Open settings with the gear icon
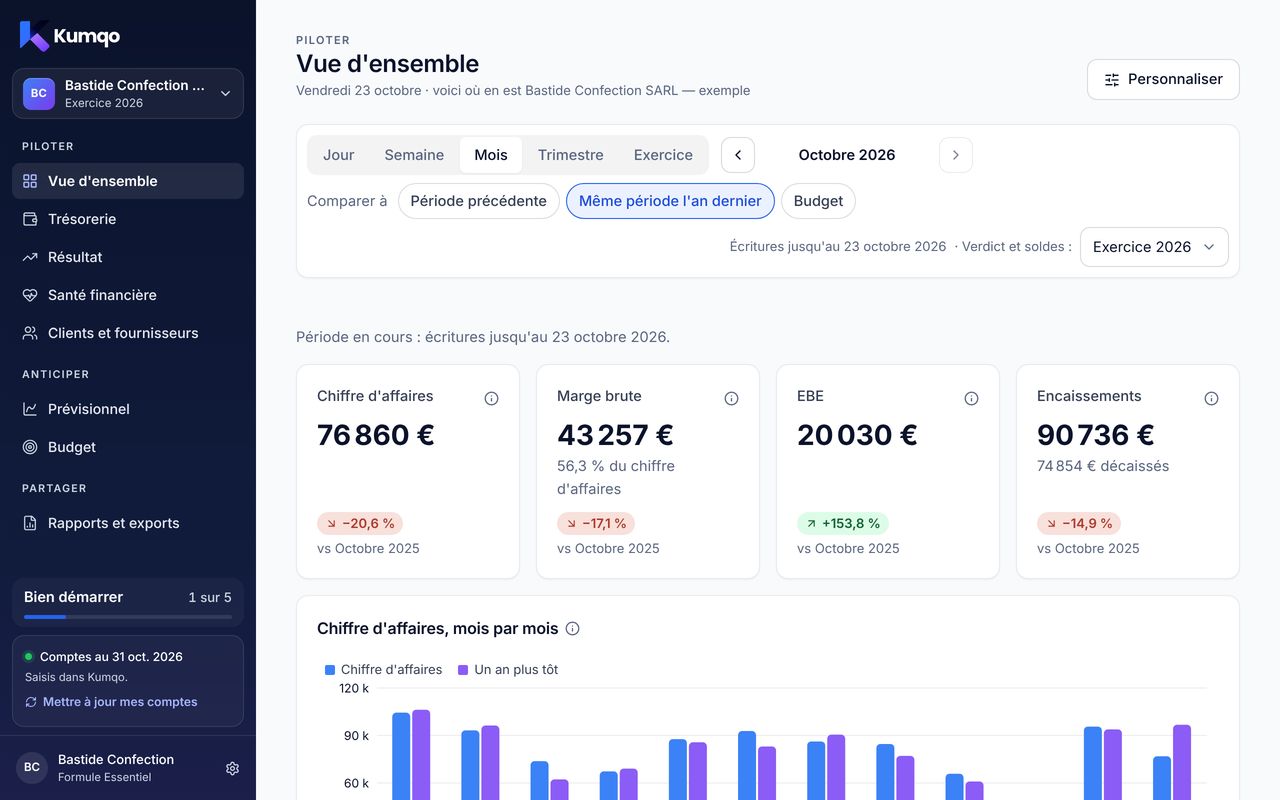This screenshot has height=800, width=1280. click(x=232, y=768)
